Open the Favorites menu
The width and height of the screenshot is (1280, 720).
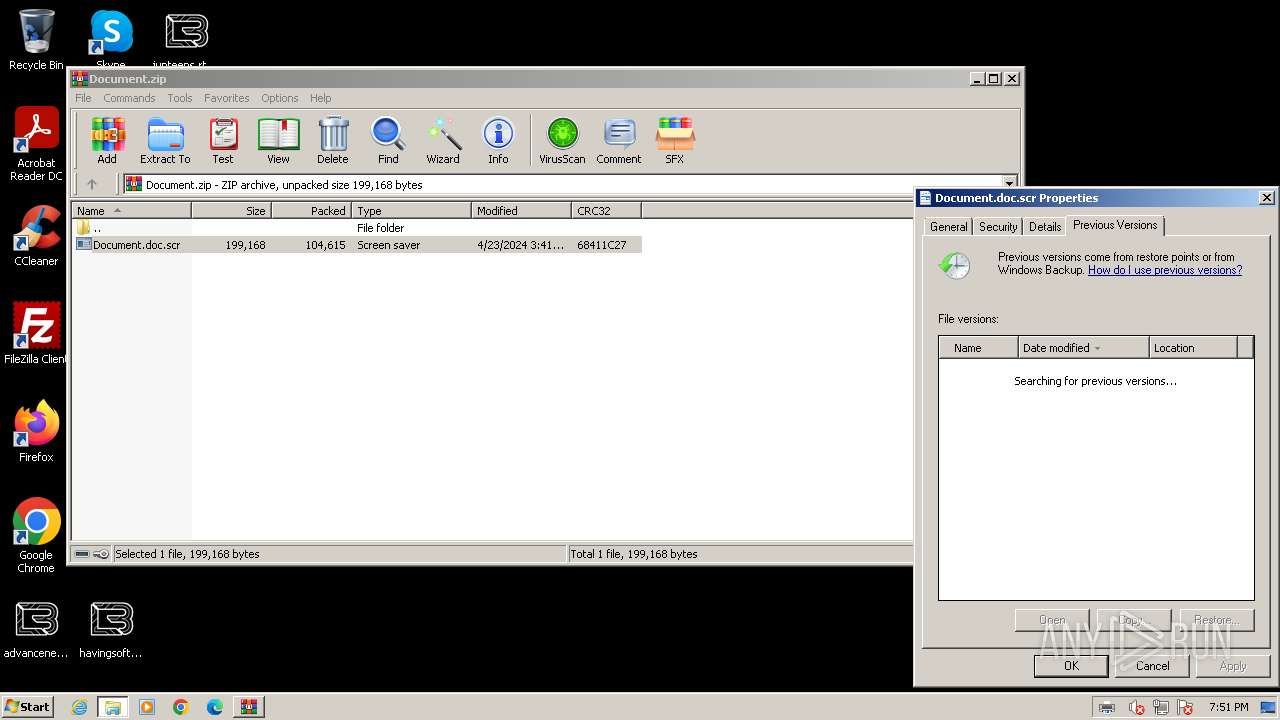pos(227,98)
